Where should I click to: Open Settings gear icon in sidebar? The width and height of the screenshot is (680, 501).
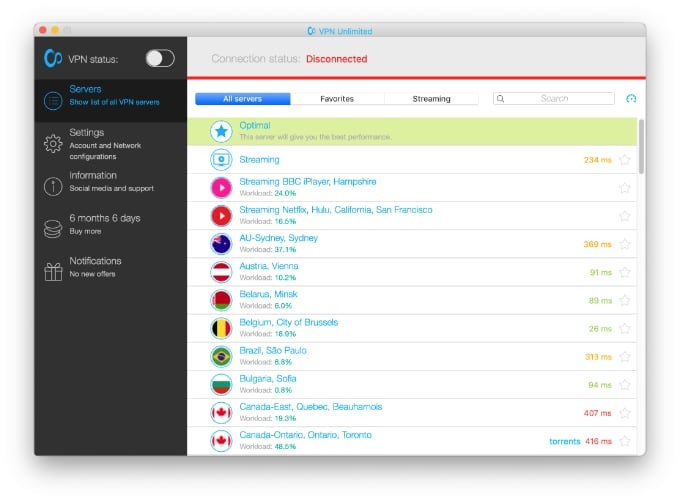[x=53, y=144]
